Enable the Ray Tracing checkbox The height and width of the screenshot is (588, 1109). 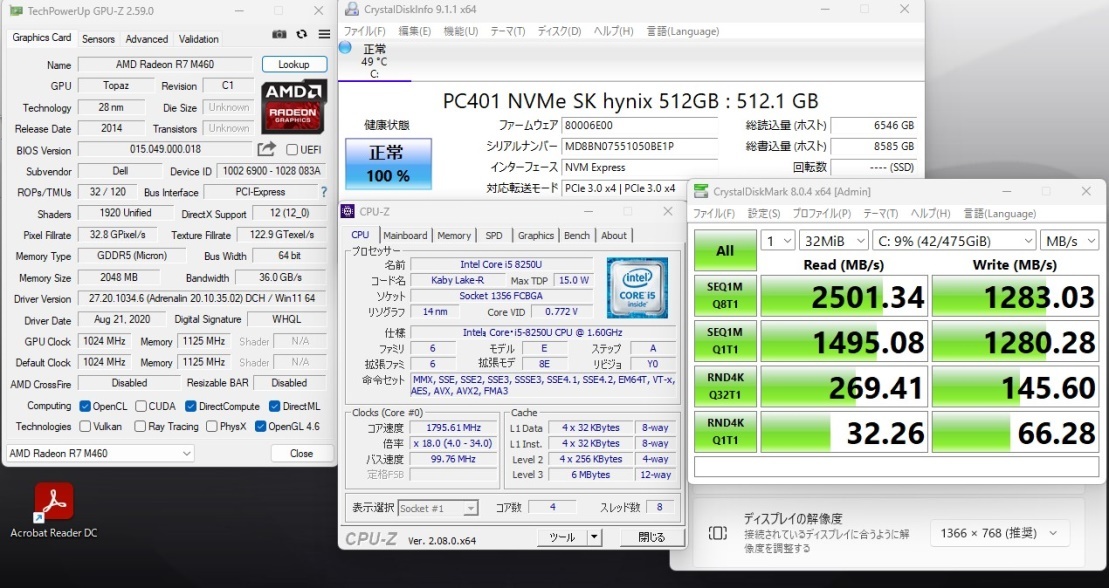pyautogui.click(x=140, y=427)
